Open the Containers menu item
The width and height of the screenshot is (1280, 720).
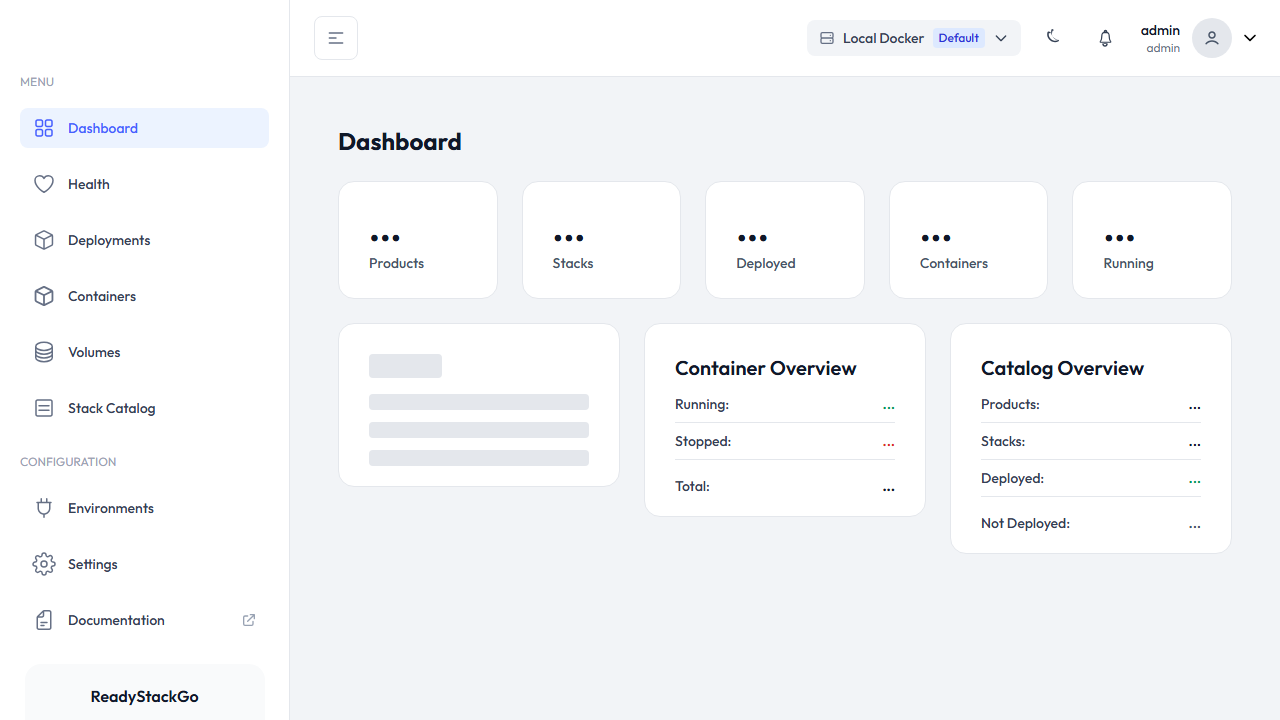point(102,296)
